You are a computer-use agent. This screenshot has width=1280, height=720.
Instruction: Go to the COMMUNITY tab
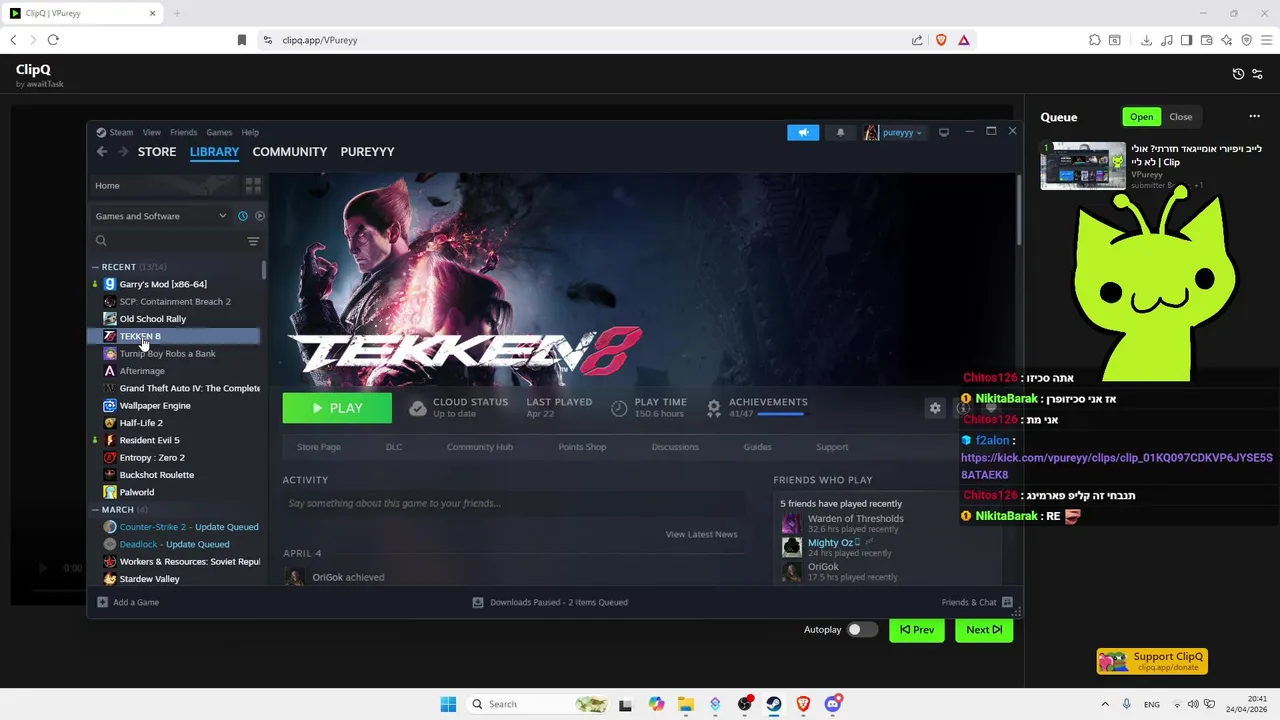coord(290,152)
